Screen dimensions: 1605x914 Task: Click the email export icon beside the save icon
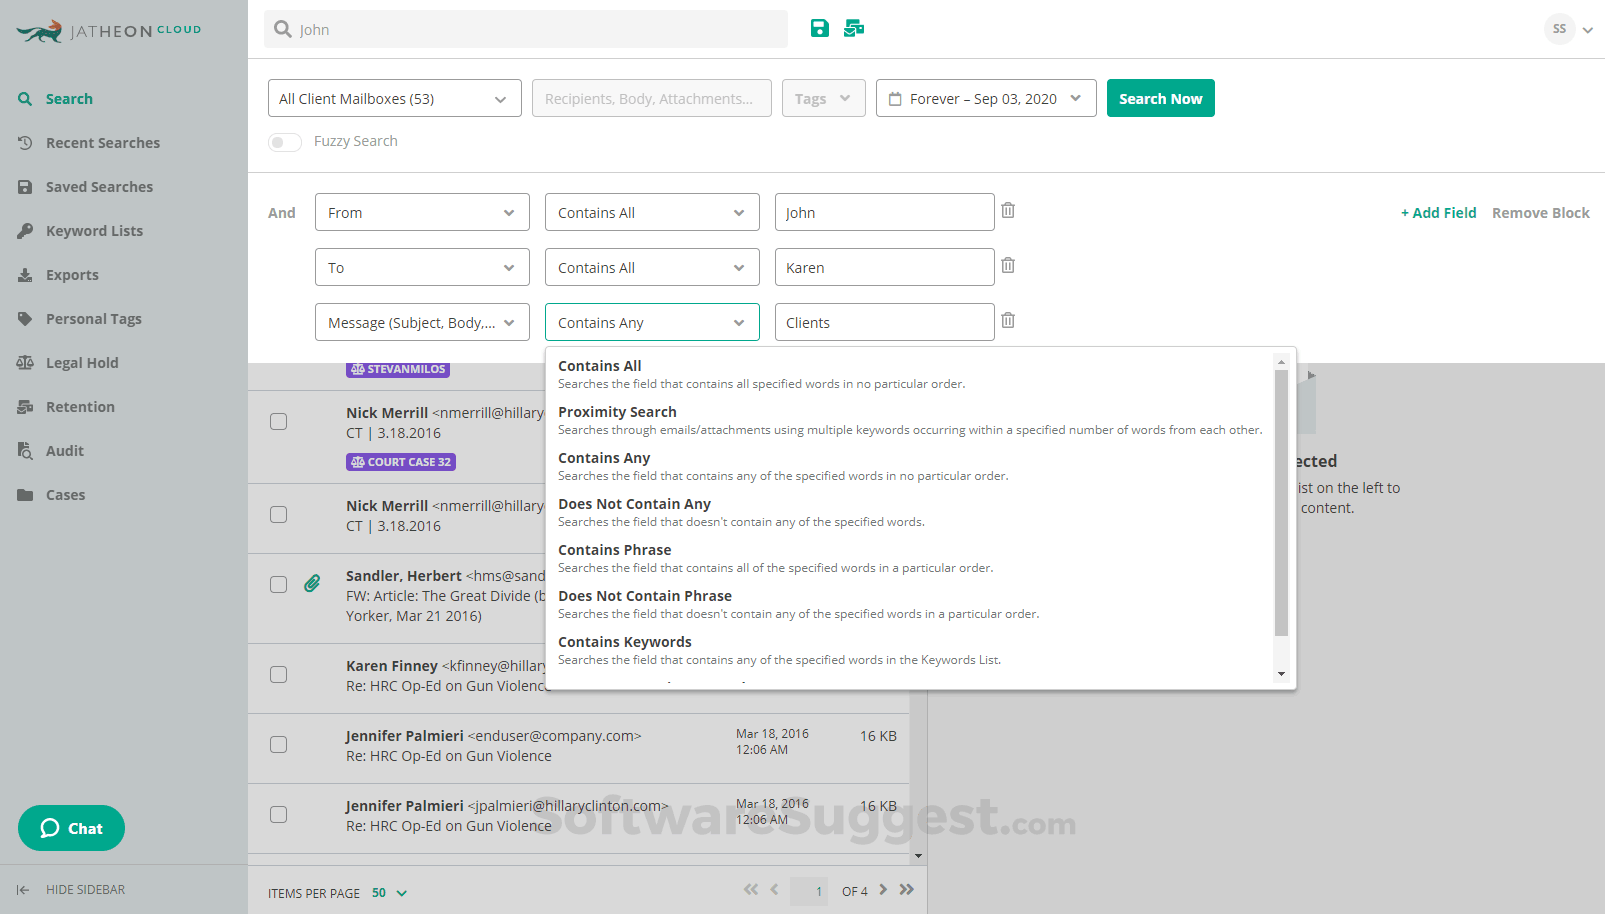pos(853,28)
